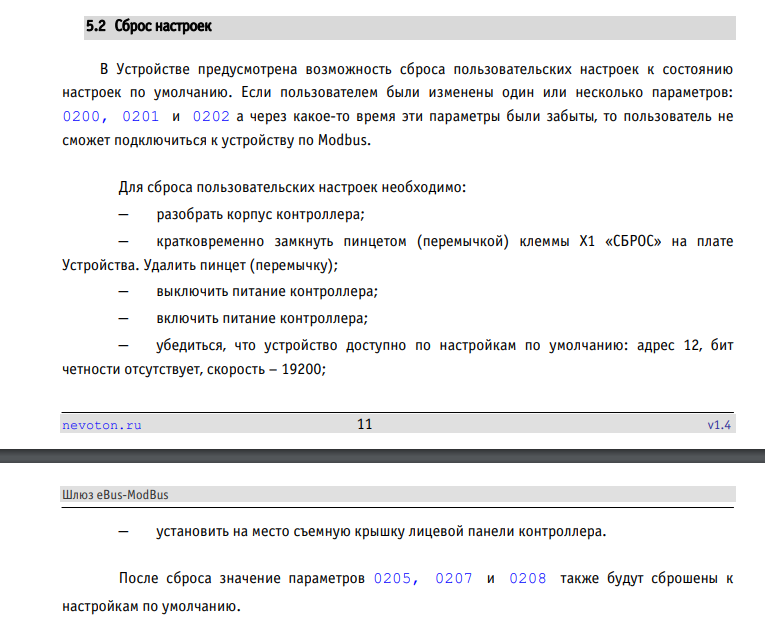
Task: Follow the nevoton.ru footer link
Action: point(101,425)
